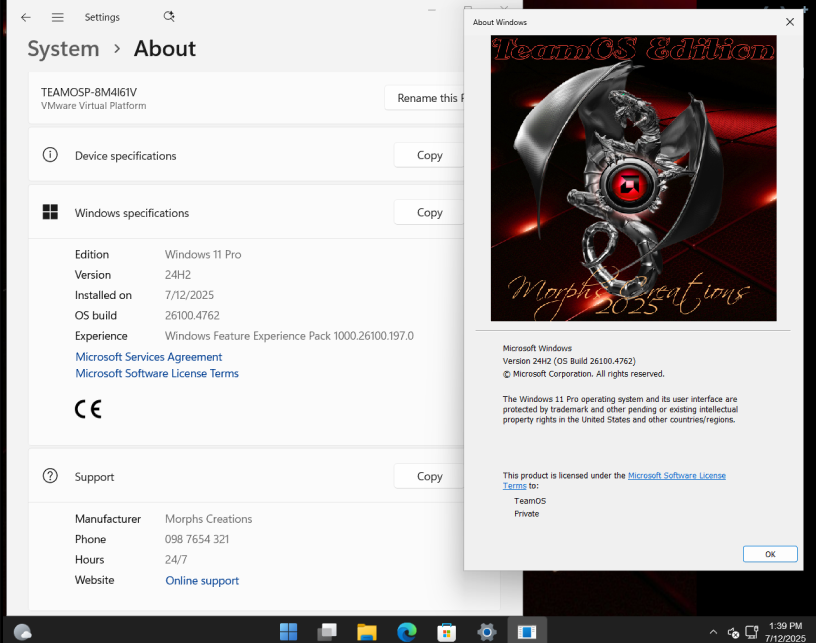Image resolution: width=816 pixels, height=643 pixels.
Task: Click the About heading in Settings
Action: tap(165, 49)
